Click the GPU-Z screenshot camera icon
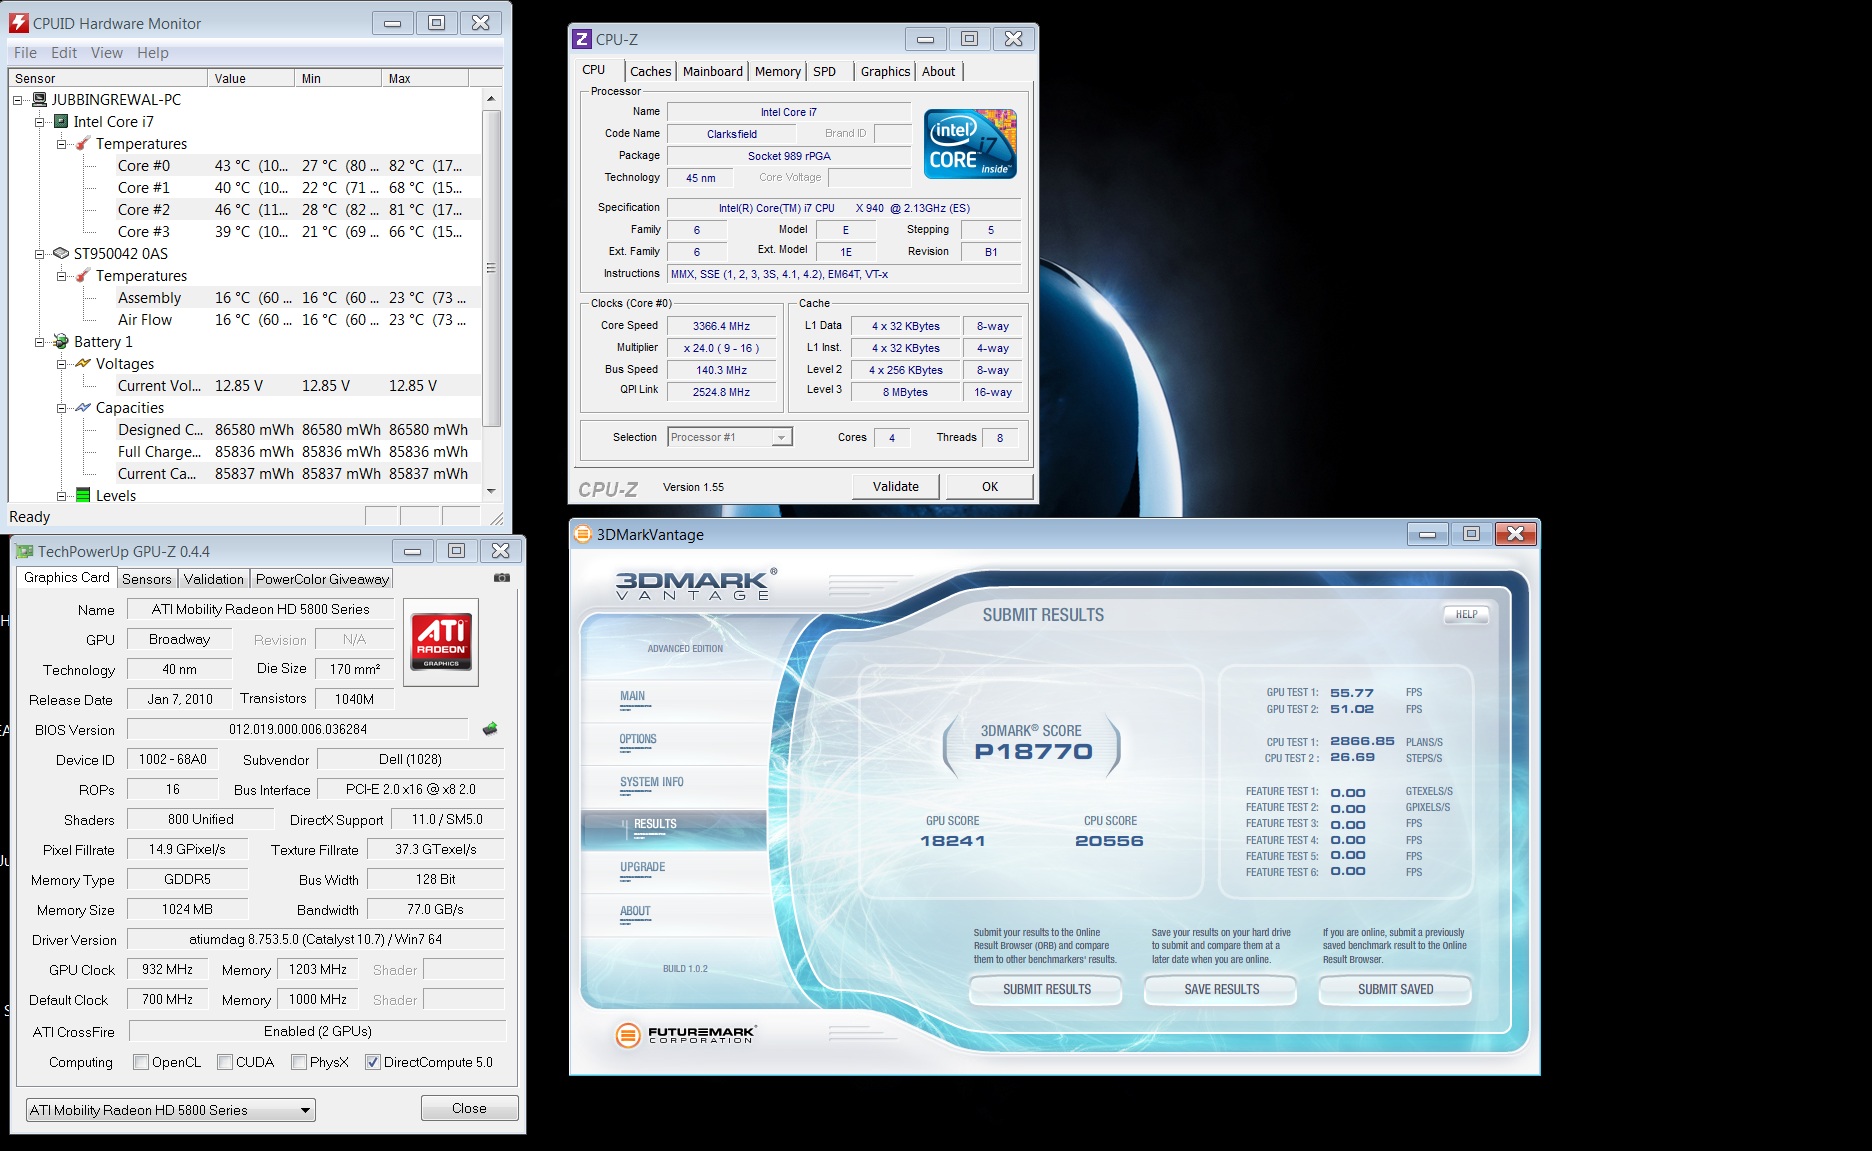The image size is (1872, 1151). (502, 578)
